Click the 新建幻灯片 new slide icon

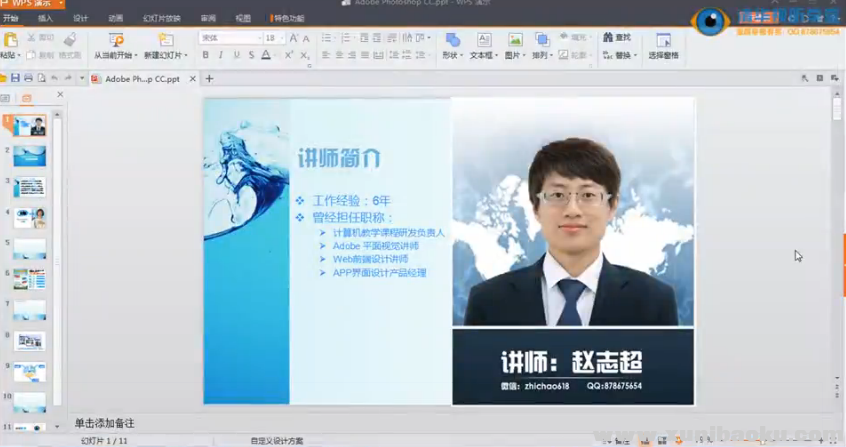click(x=165, y=41)
